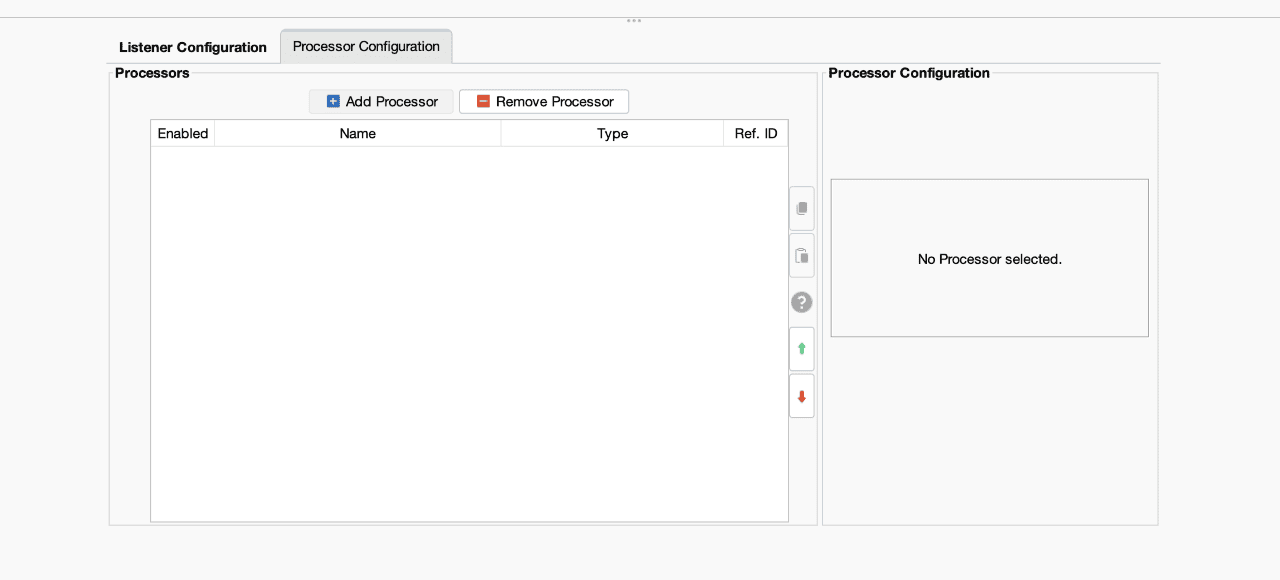Select the Processor Configuration tab
The width and height of the screenshot is (1280, 580).
coord(366,46)
